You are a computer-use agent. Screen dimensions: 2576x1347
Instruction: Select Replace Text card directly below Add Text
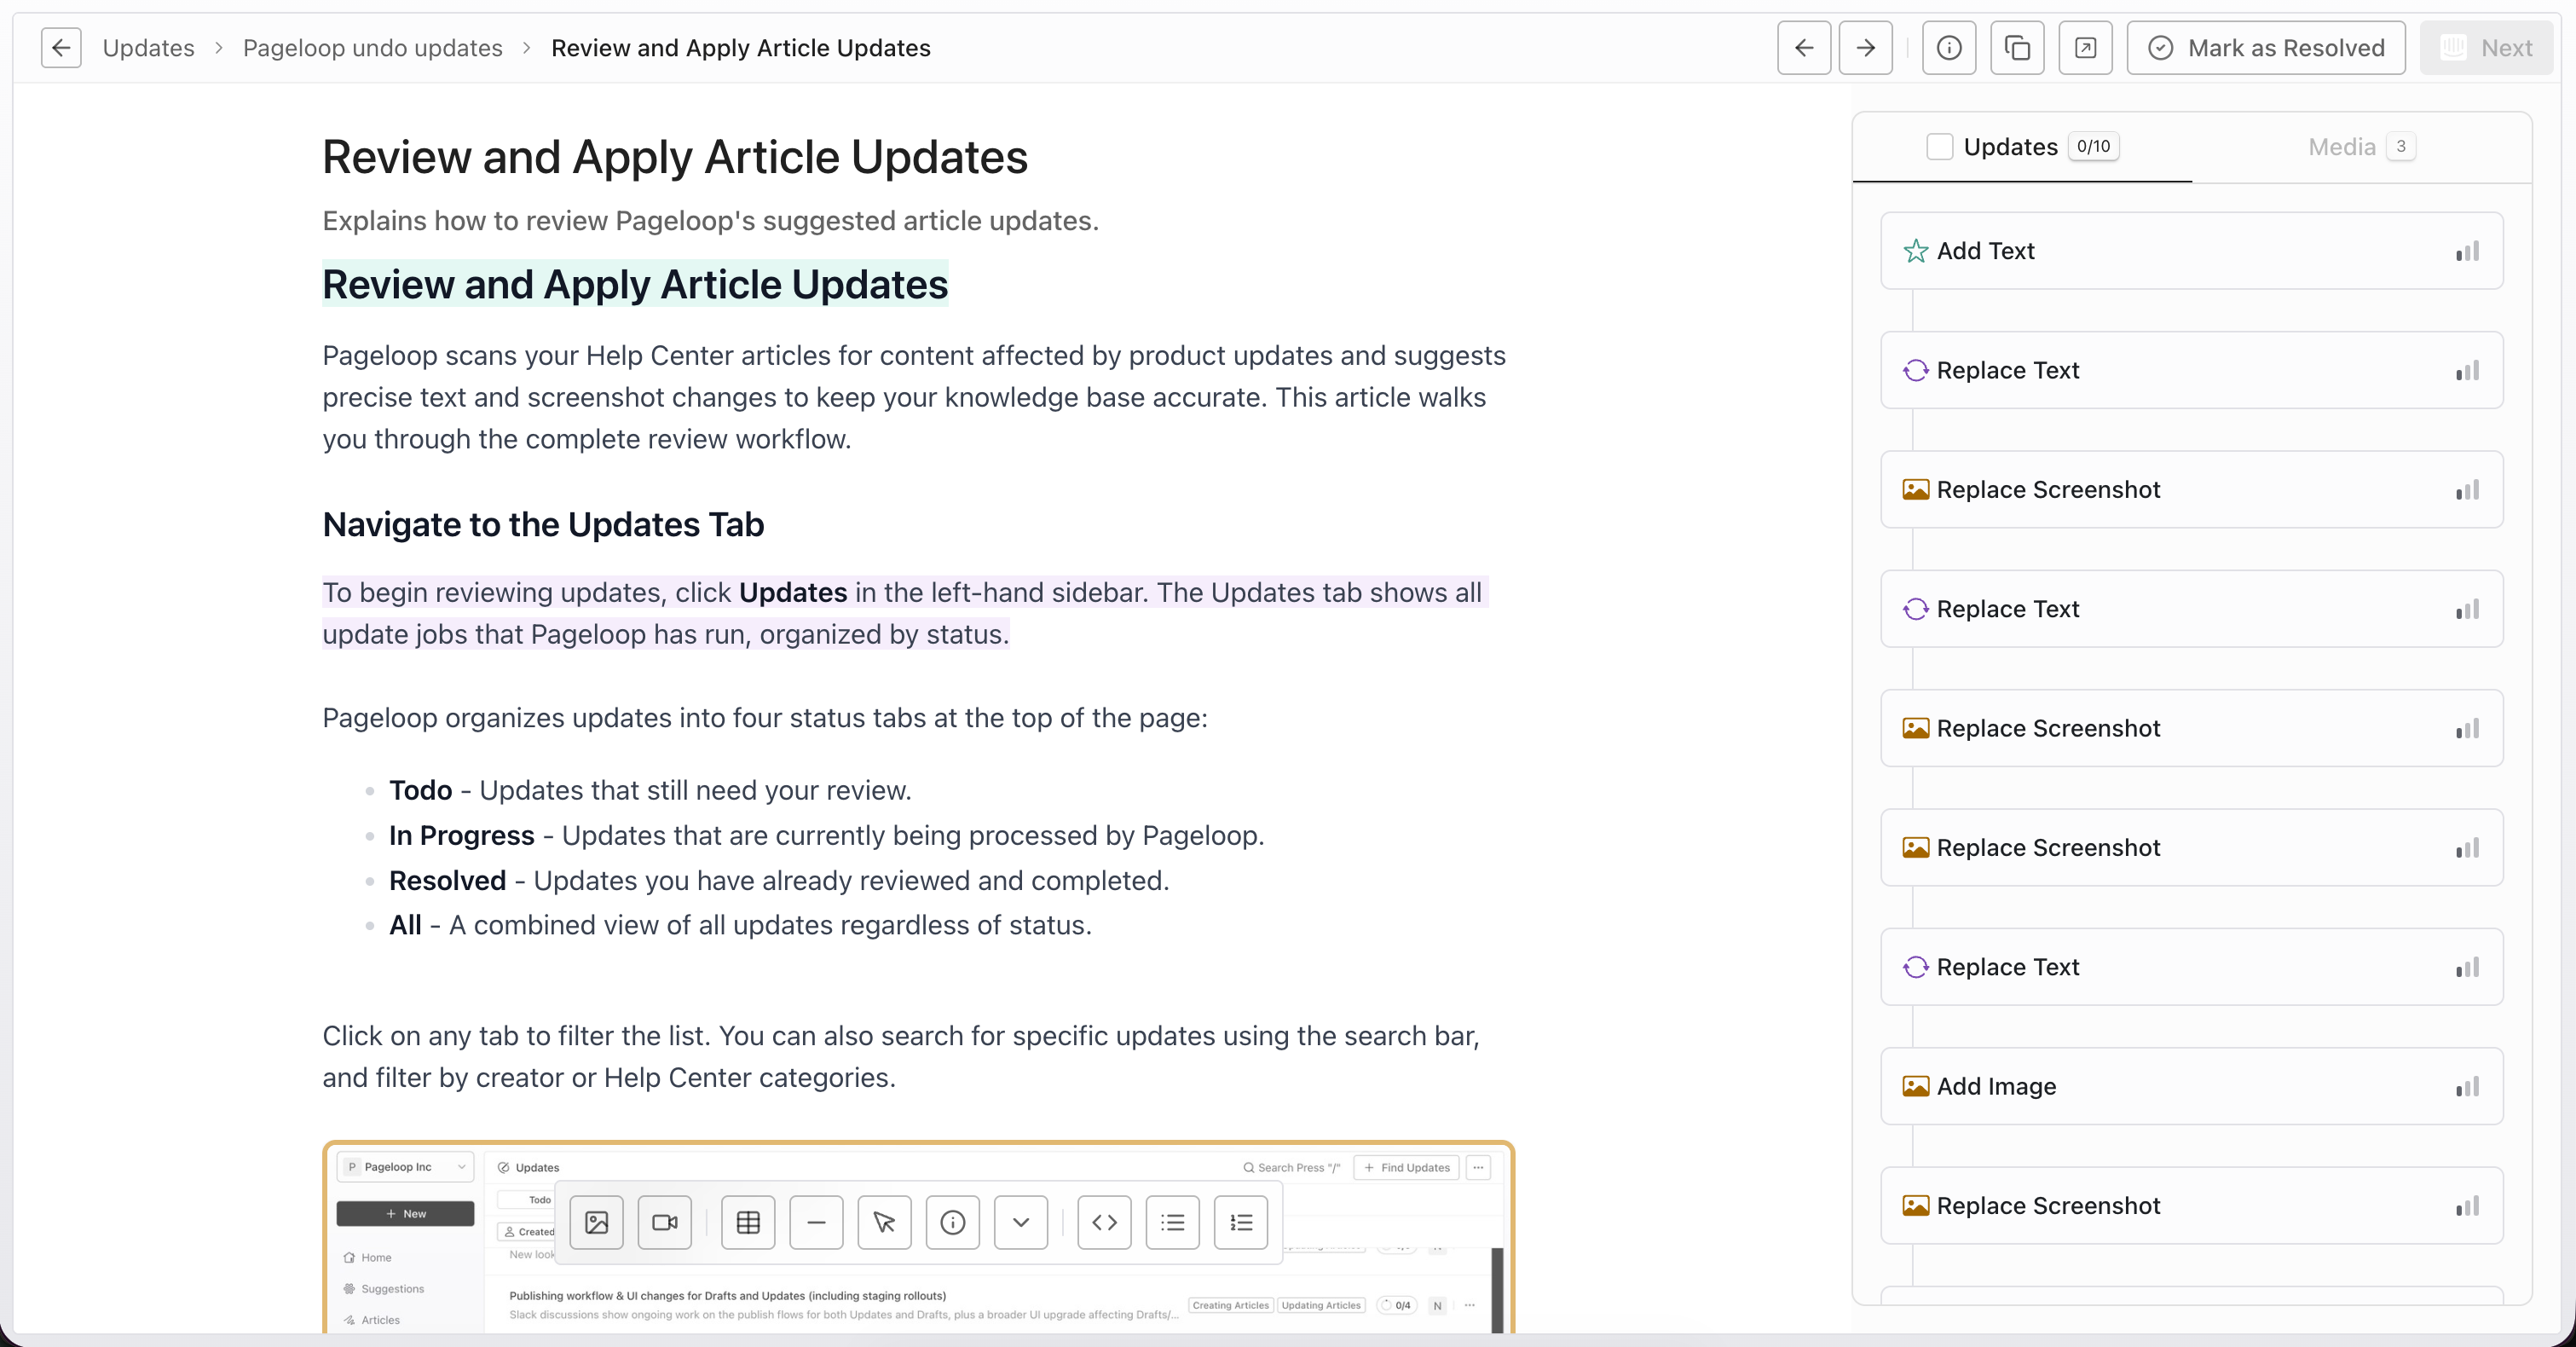point(2192,370)
